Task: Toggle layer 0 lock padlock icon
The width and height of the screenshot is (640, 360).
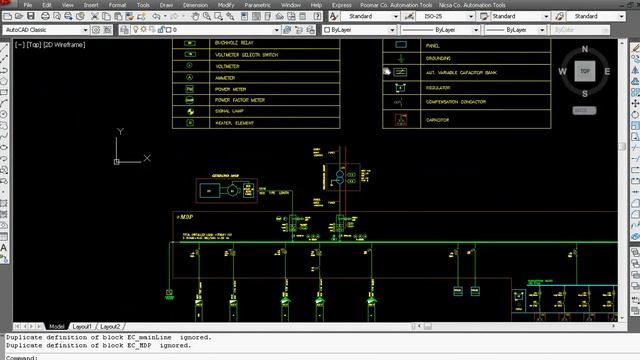Action: pyautogui.click(x=161, y=30)
